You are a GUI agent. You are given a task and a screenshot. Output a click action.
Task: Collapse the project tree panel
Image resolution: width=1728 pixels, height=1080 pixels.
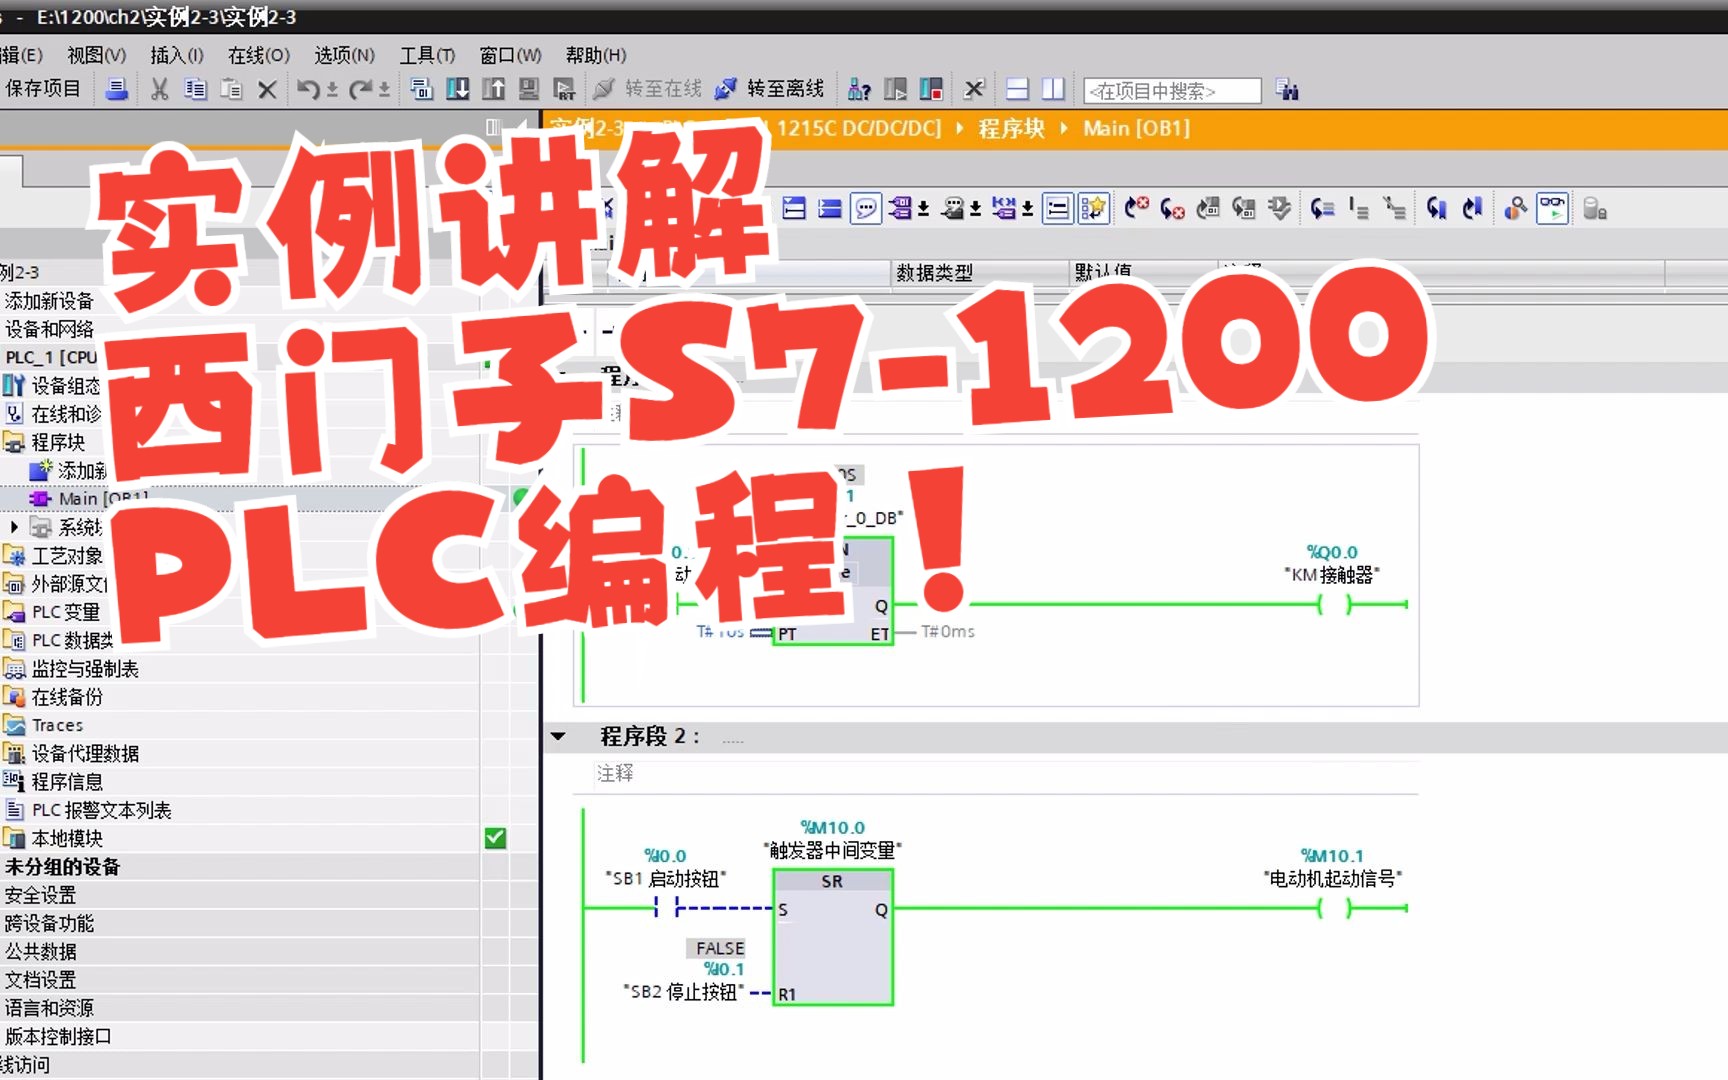tap(522, 127)
